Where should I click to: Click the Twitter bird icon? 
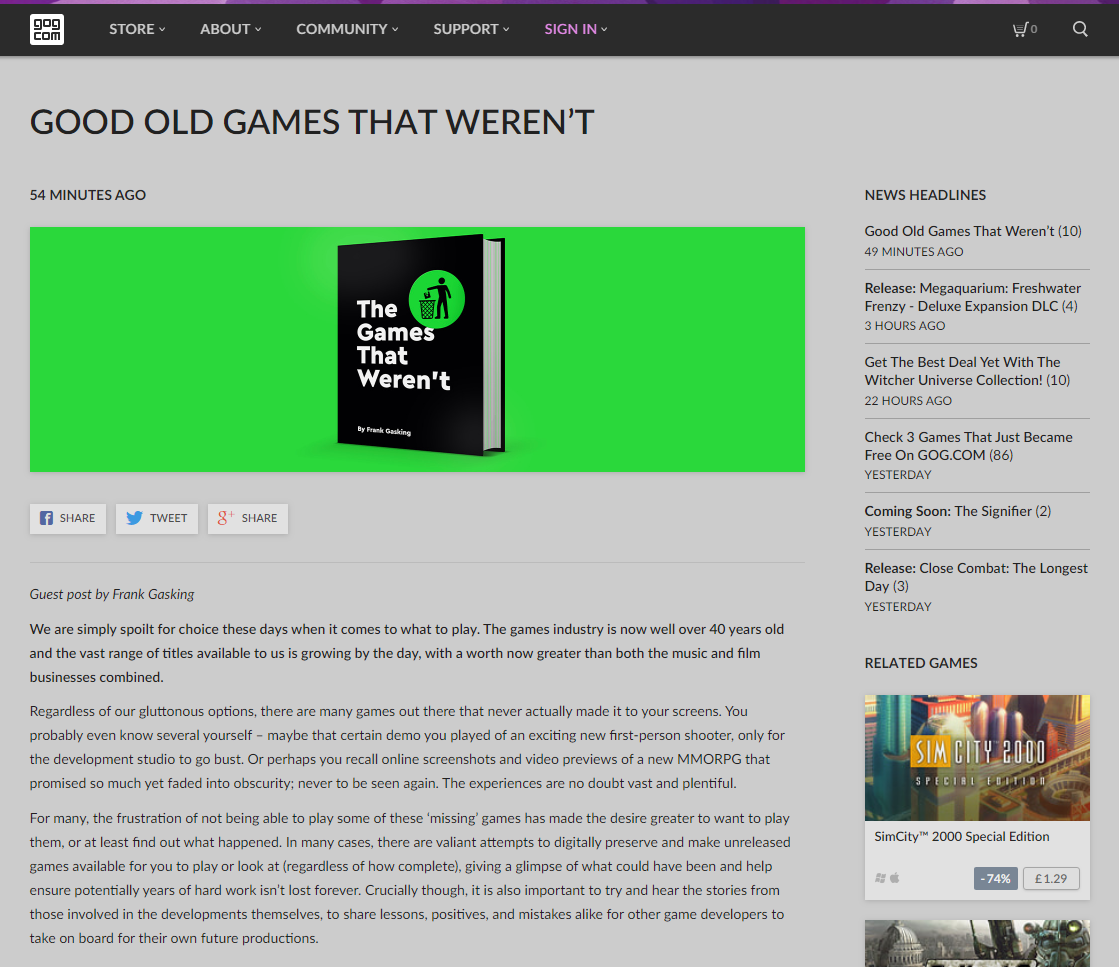pos(134,518)
